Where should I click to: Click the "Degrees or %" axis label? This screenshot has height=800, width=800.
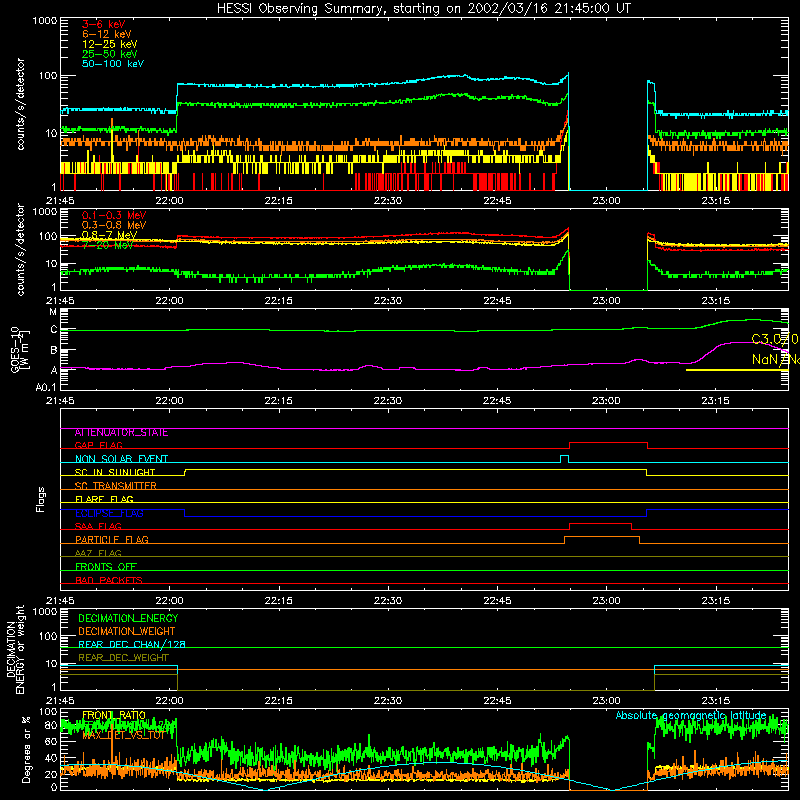coord(26,749)
